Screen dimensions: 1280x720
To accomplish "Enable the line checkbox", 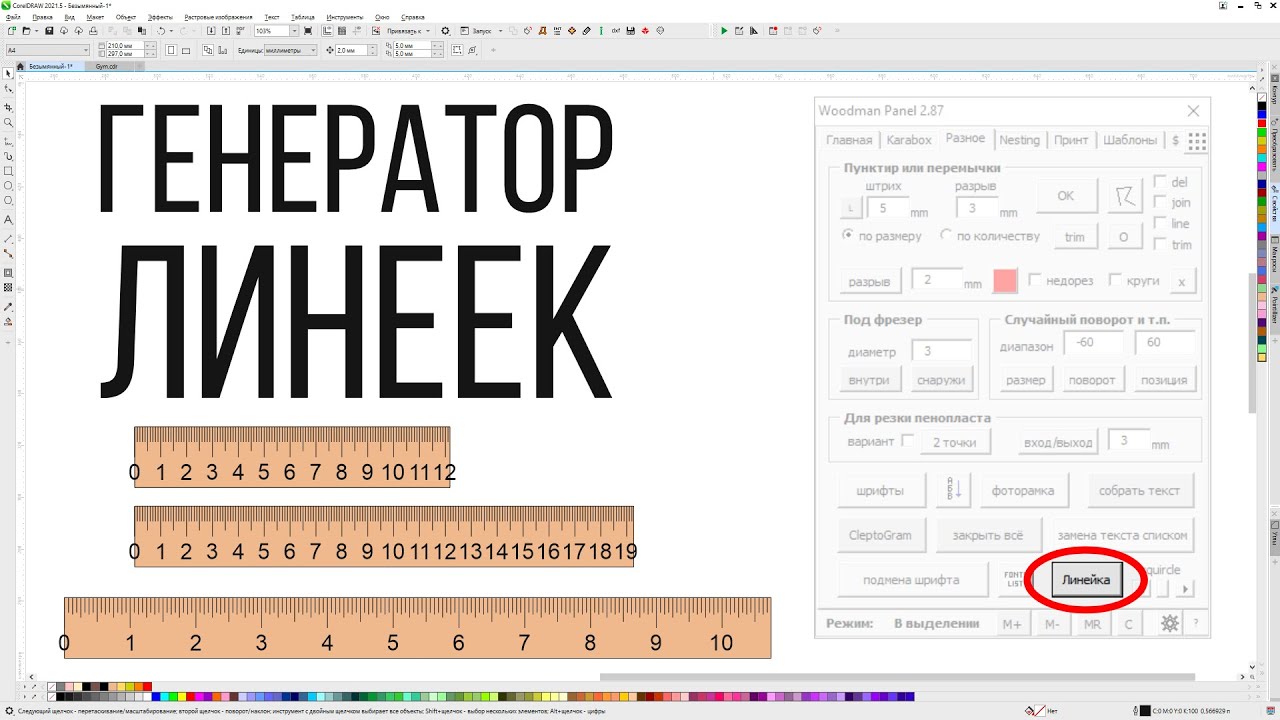I will pyautogui.click(x=1160, y=223).
